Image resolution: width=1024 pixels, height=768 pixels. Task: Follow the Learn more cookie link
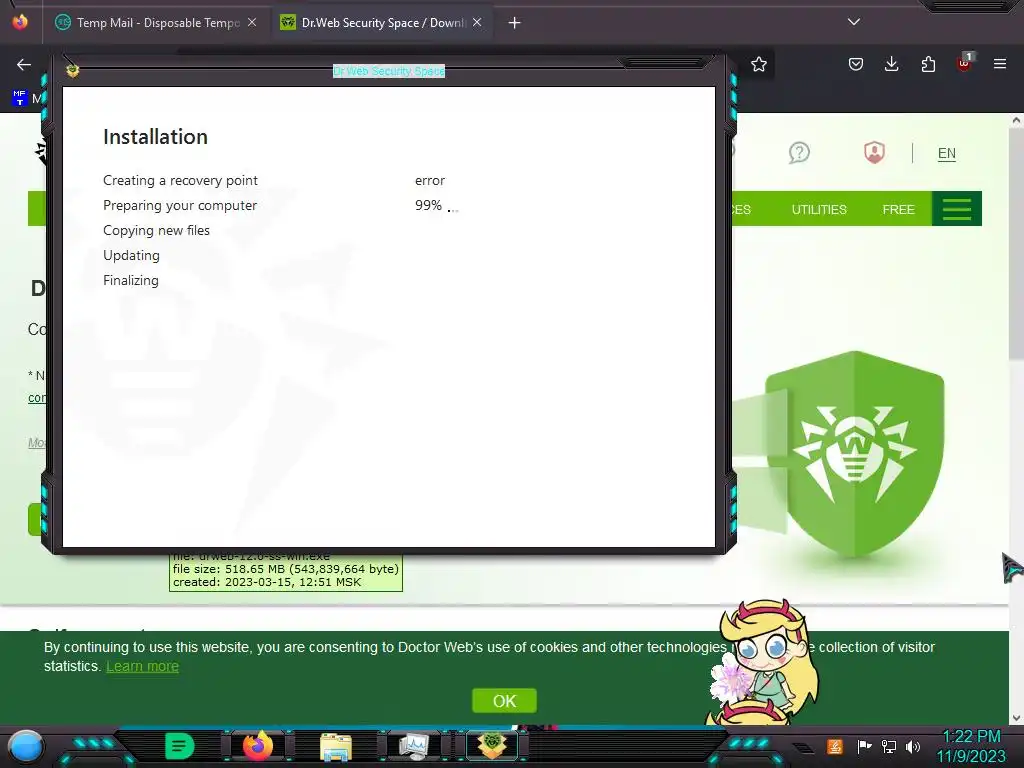click(x=142, y=666)
